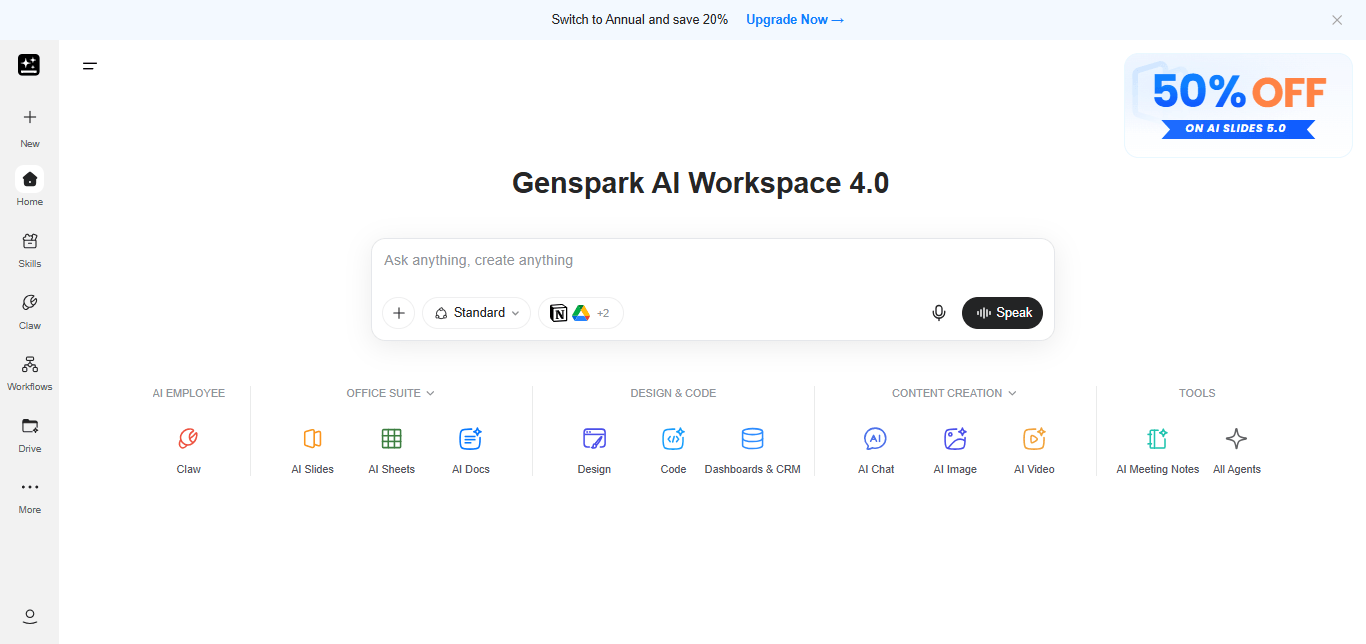Open the user profile icon
1366x644 pixels.
click(x=30, y=616)
